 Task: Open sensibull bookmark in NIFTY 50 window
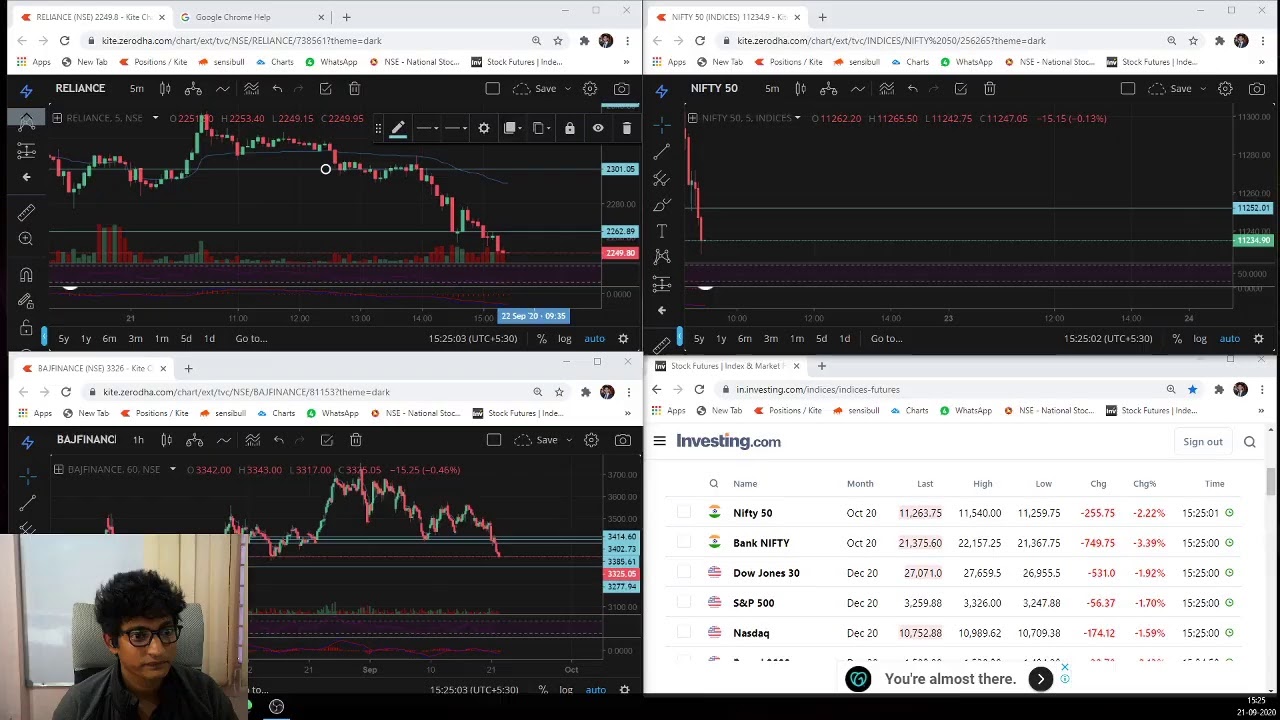click(x=856, y=62)
